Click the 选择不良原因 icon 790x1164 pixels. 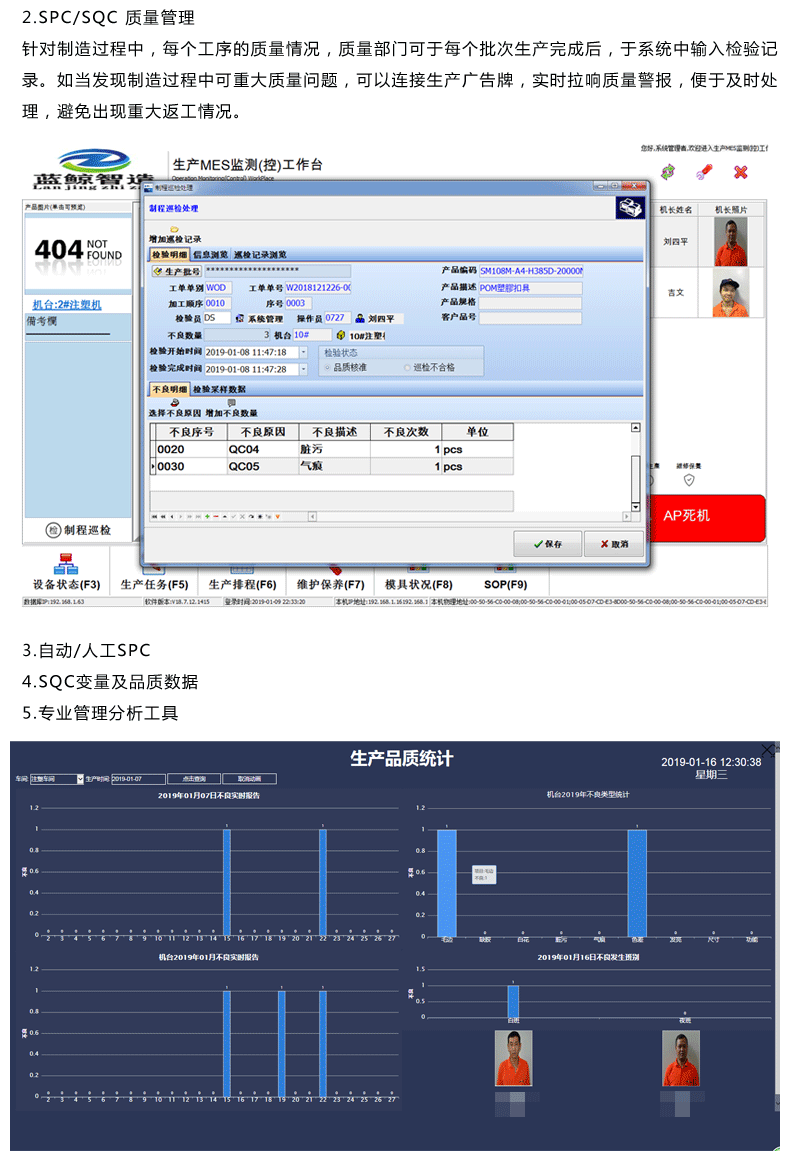pyautogui.click(x=174, y=402)
